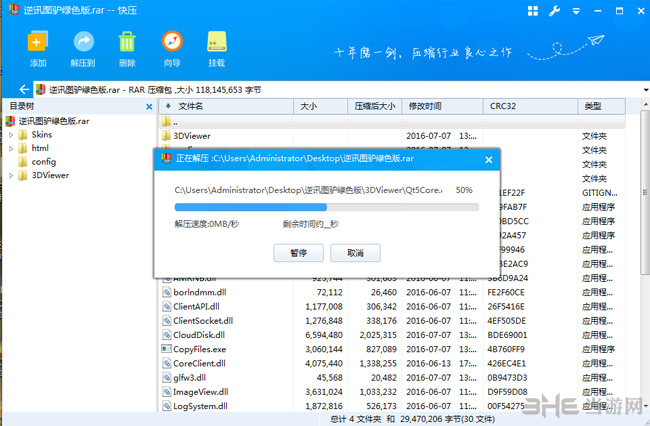Sort by 文件名 column header
This screenshot has height=426, width=650.
[x=226, y=106]
